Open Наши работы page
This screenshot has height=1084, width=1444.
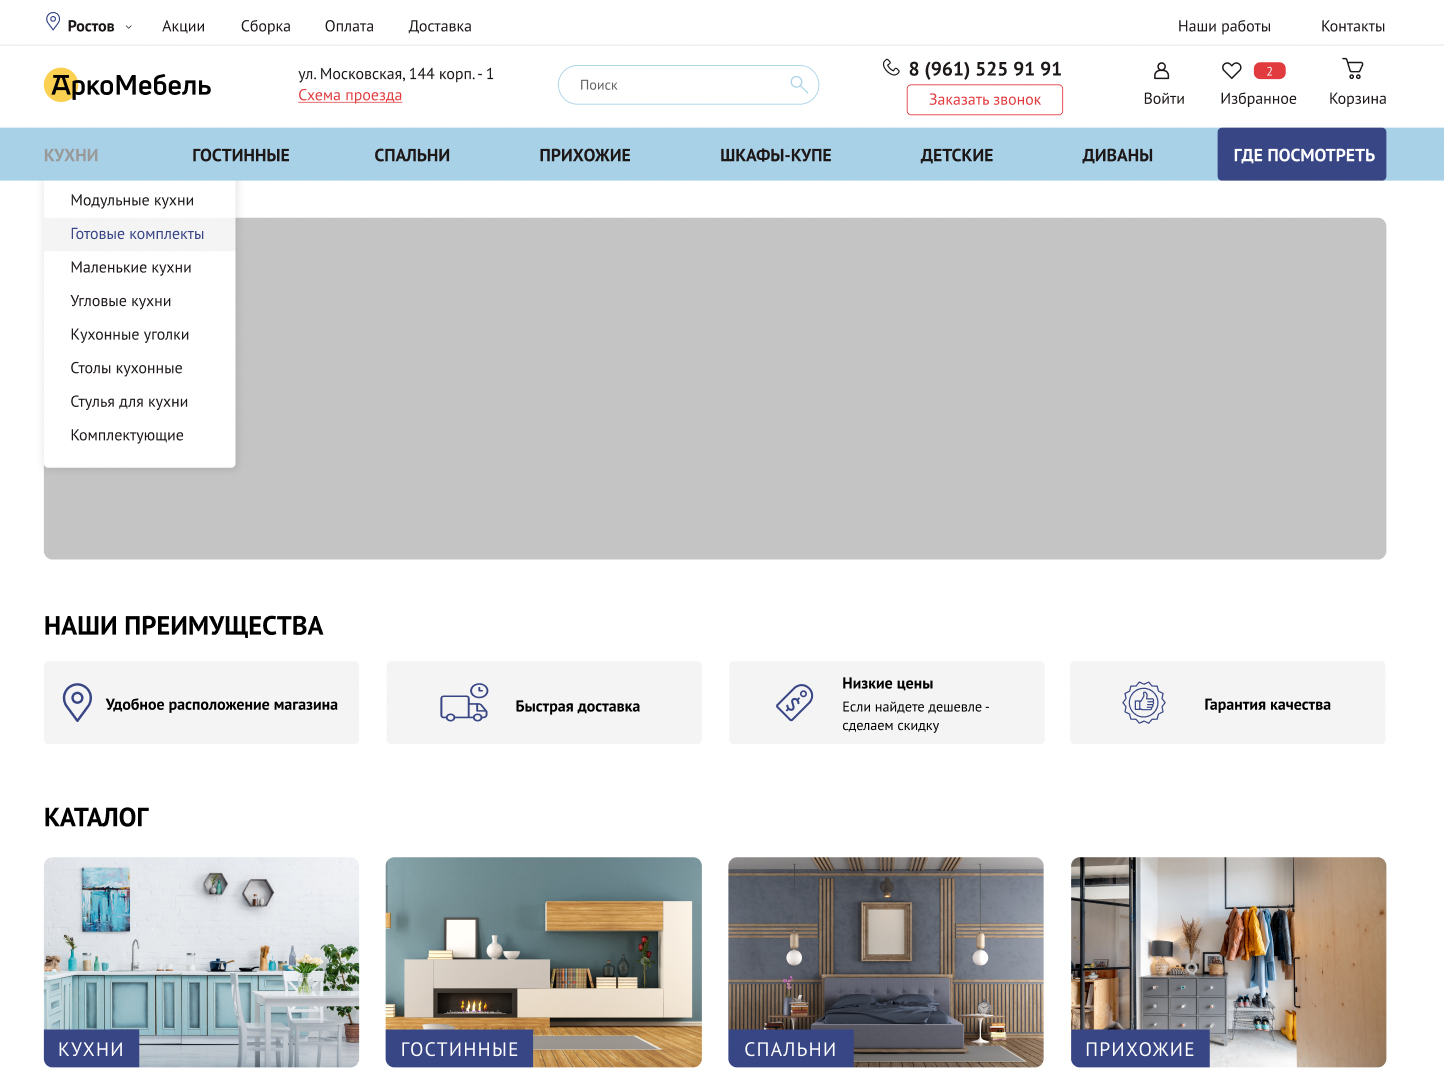(1224, 26)
